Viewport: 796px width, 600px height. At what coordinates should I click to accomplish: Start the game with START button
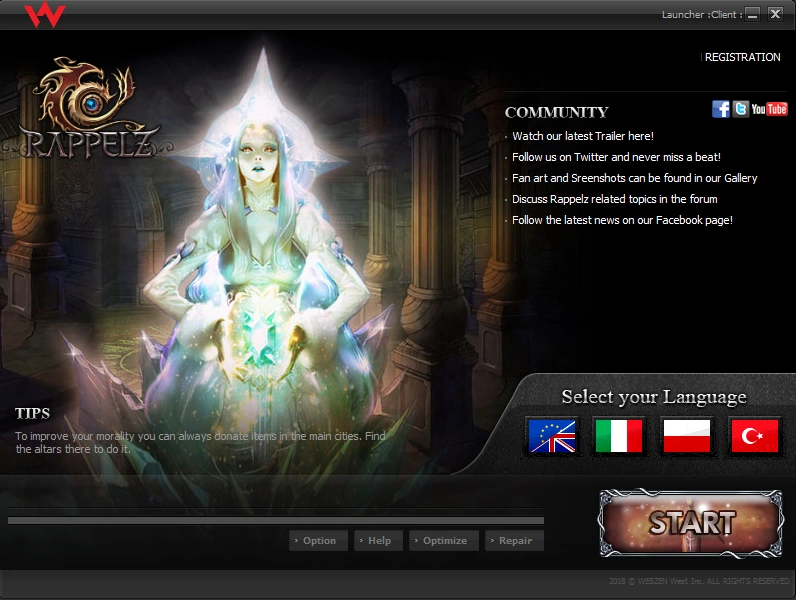(x=691, y=523)
